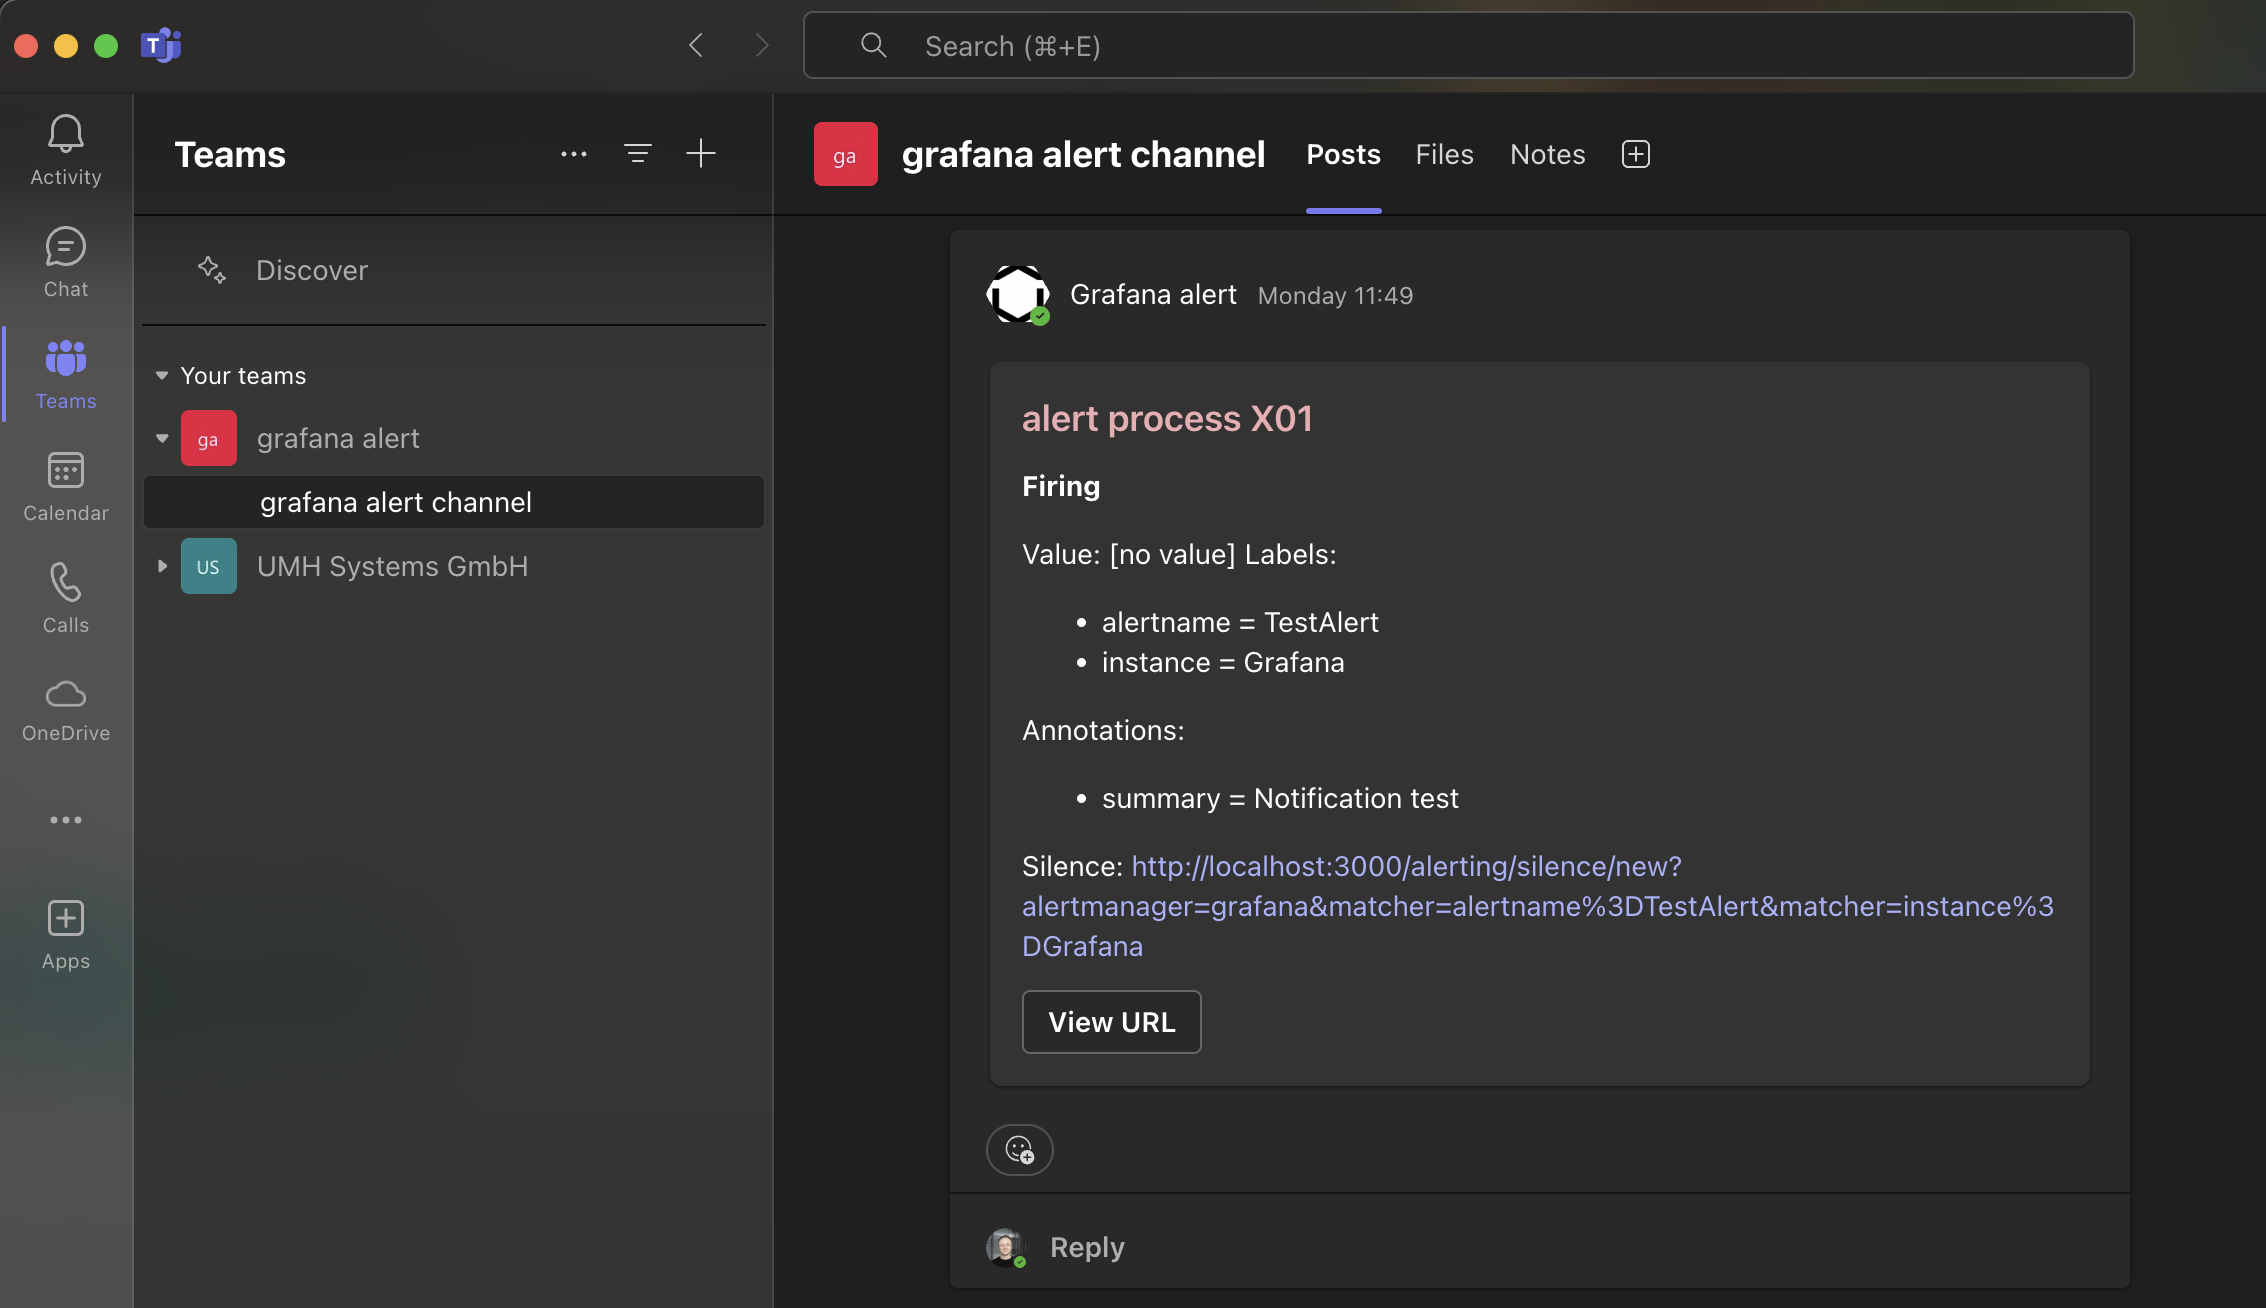
Task: Expand the UMH Systems GmbH team
Action: pos(162,566)
